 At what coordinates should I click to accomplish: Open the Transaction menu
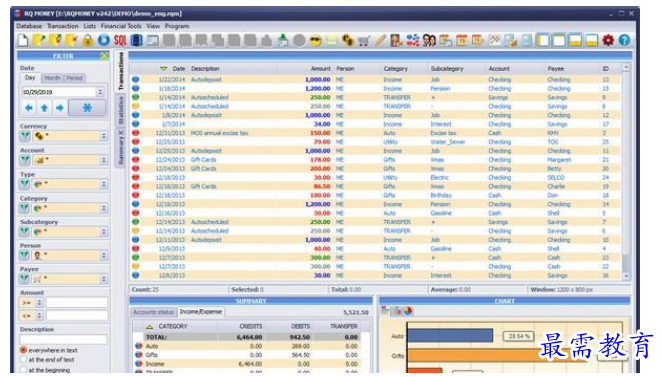tap(62, 26)
